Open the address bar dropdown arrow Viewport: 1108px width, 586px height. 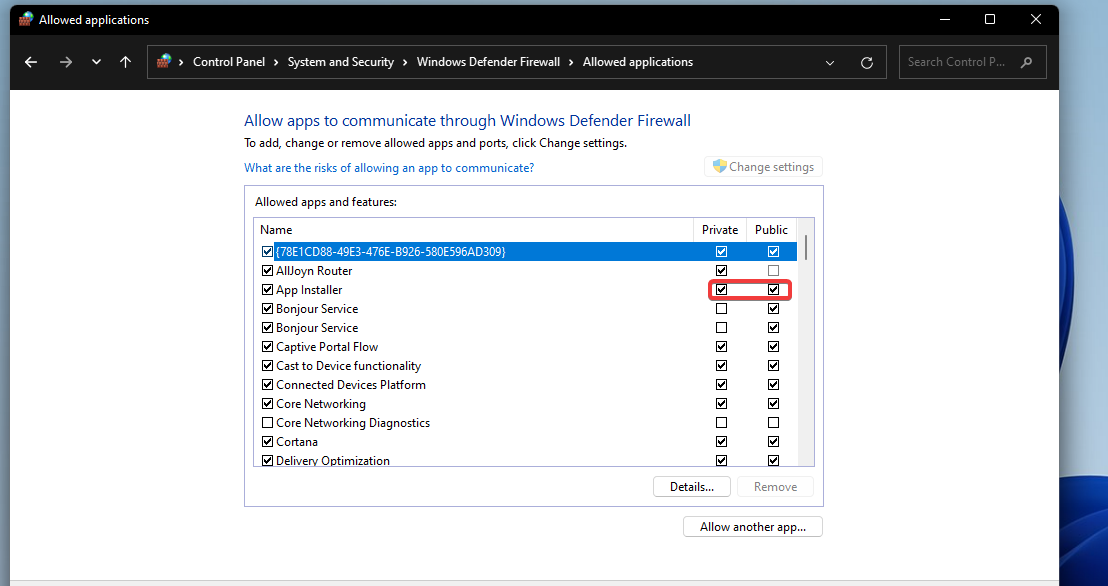click(x=829, y=61)
